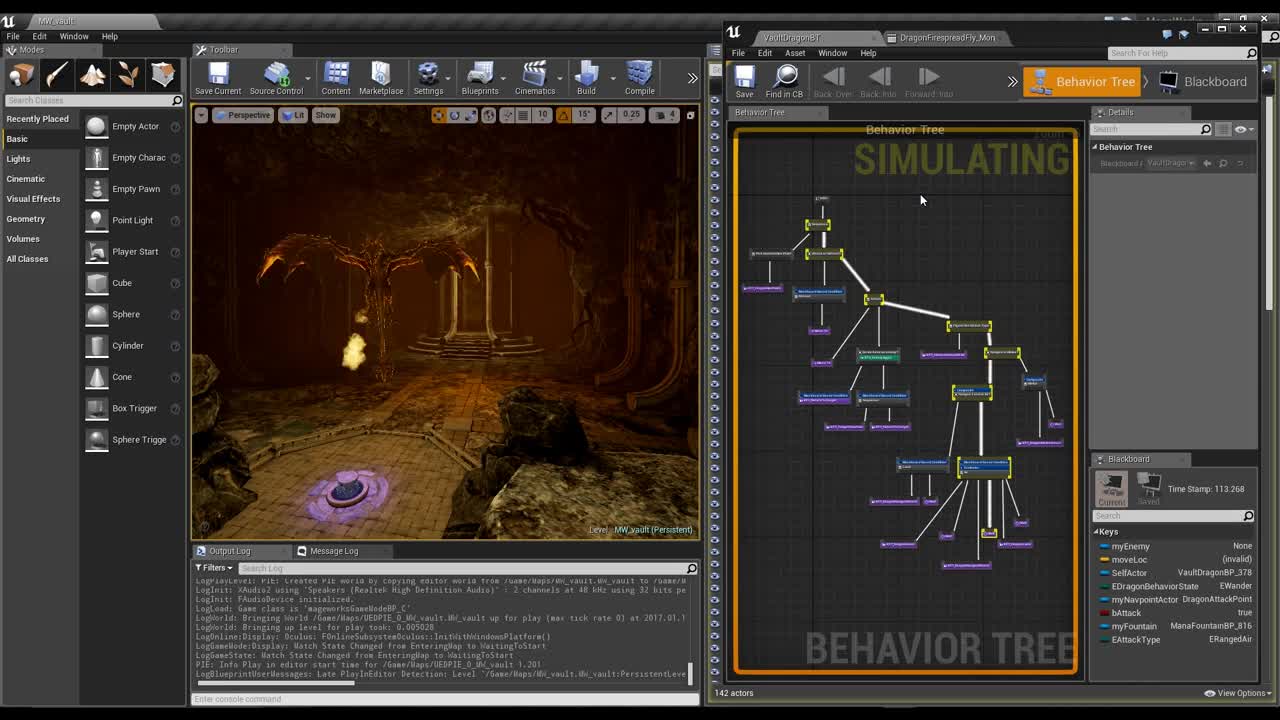Open the Marketplace from the toolbar

[x=381, y=75]
